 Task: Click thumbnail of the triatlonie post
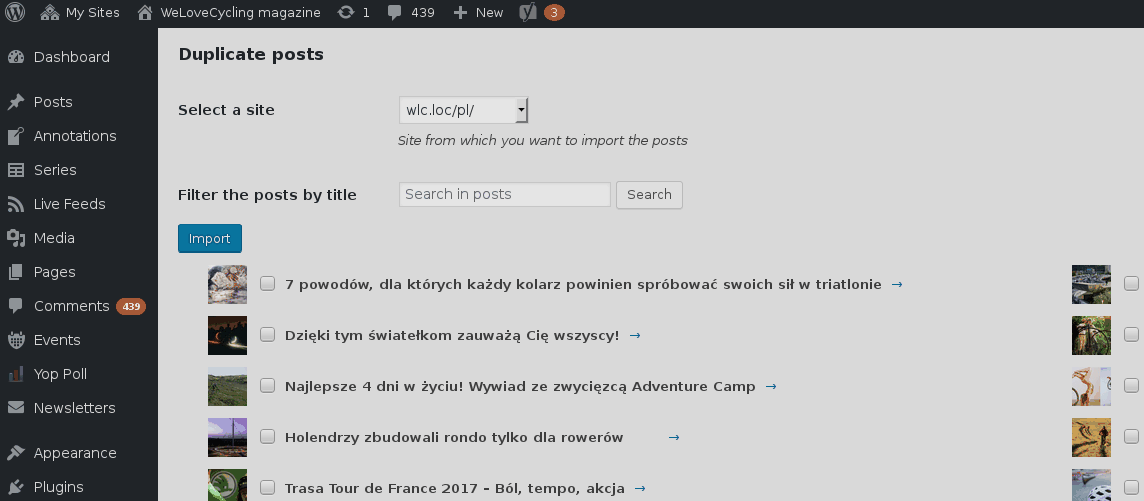(x=228, y=284)
